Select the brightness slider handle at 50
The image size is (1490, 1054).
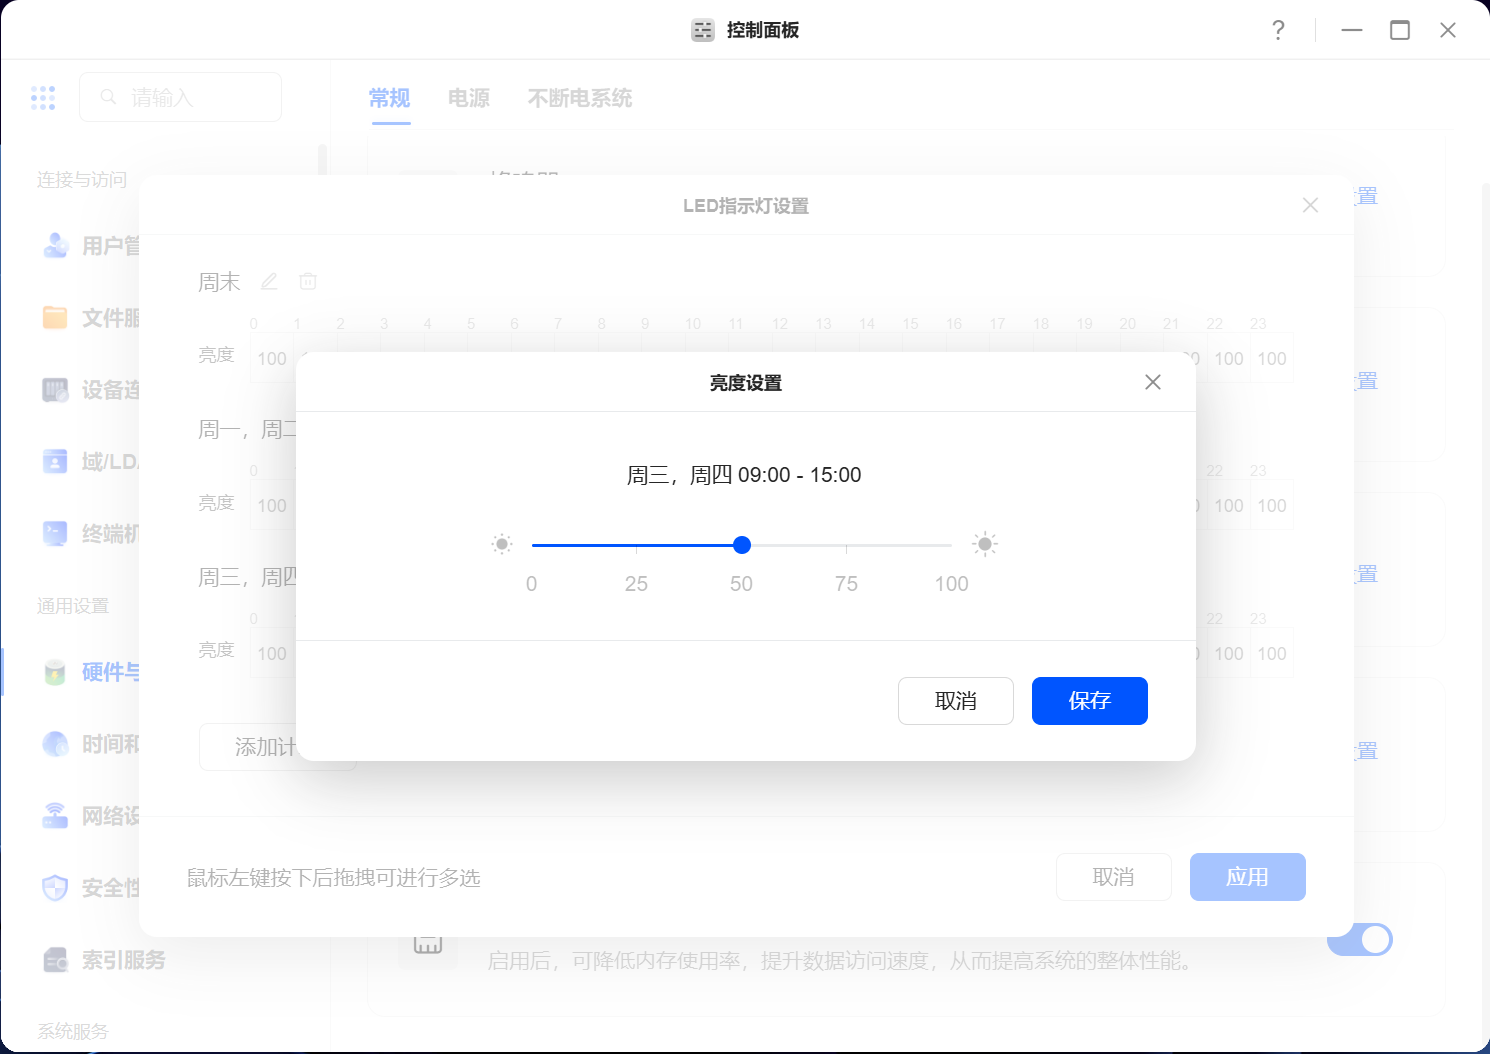741,545
